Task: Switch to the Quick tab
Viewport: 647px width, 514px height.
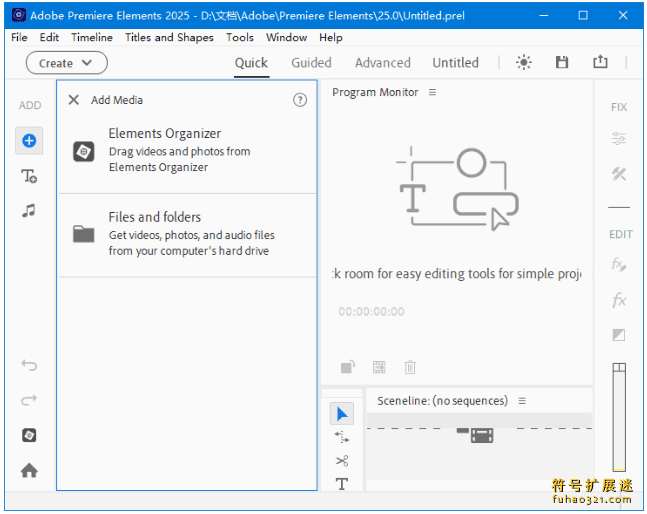Action: (251, 63)
